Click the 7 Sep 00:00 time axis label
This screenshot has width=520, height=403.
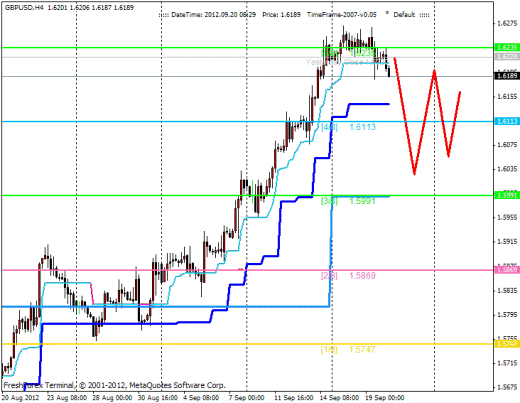(246, 398)
